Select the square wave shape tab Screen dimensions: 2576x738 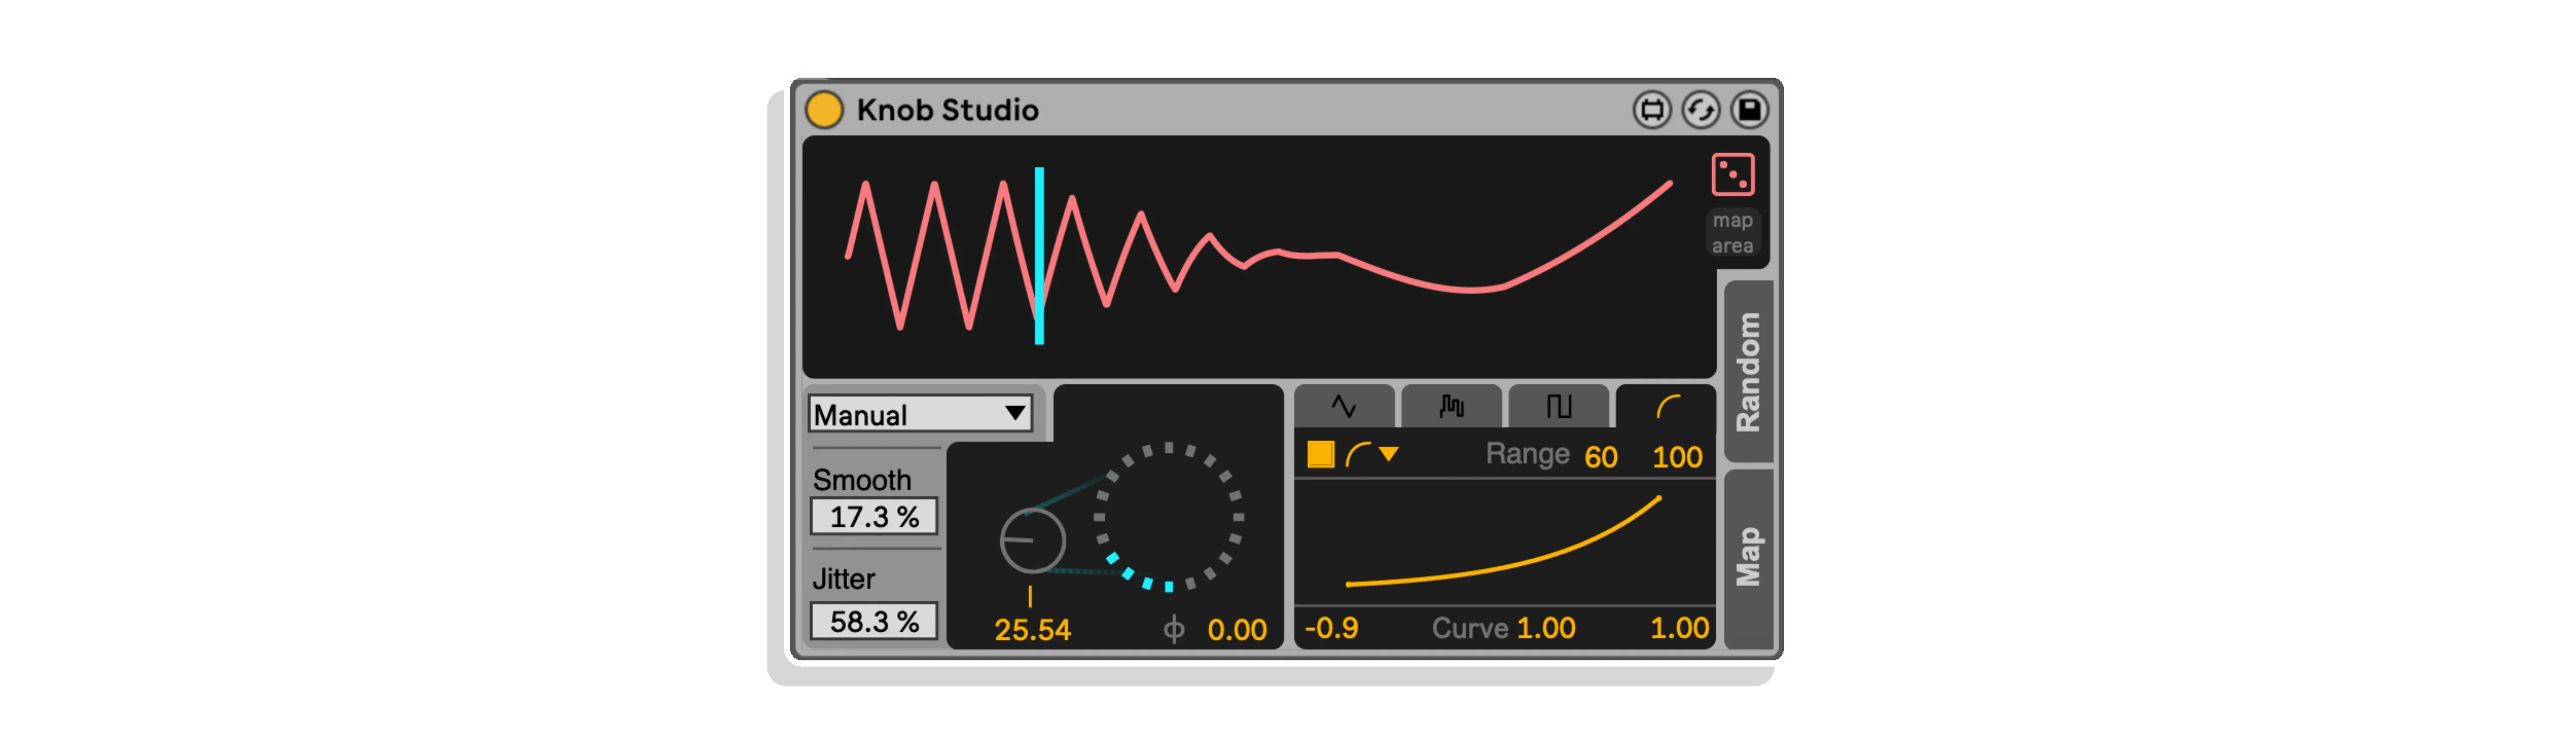[1558, 407]
